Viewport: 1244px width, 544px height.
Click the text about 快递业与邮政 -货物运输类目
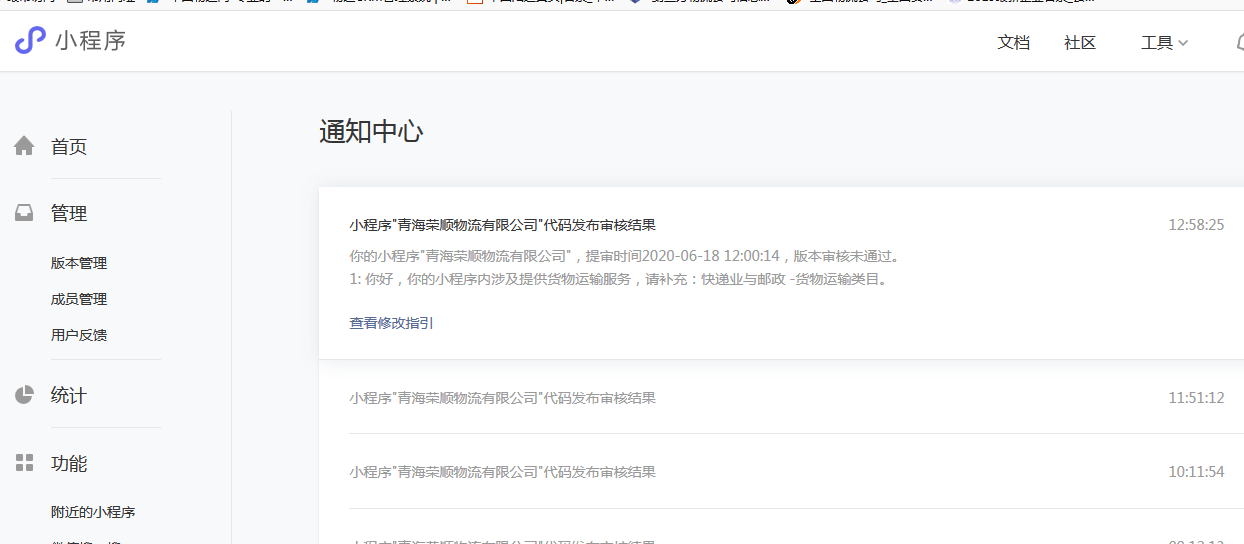(x=619, y=280)
